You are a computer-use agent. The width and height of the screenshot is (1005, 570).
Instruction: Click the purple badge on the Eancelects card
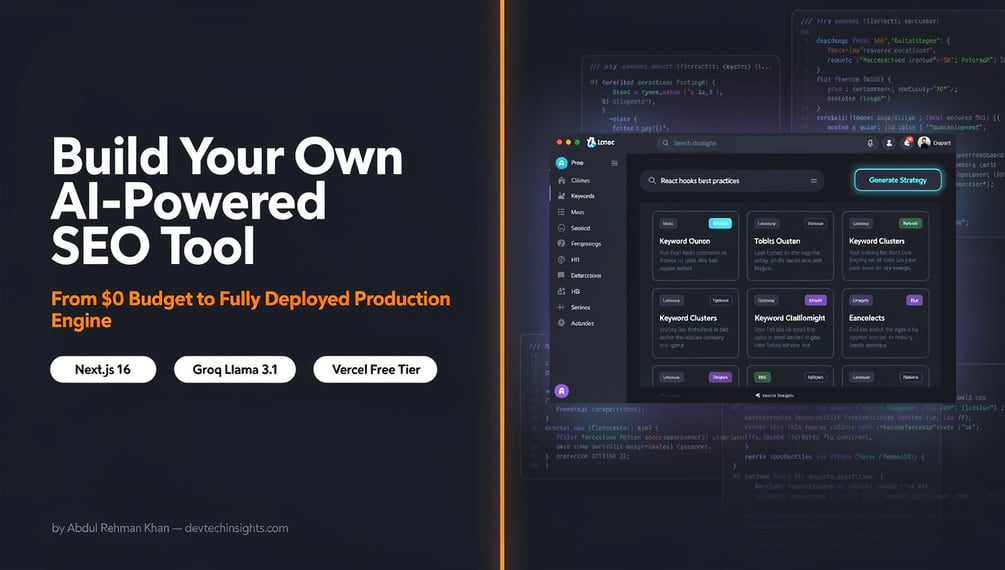click(914, 300)
